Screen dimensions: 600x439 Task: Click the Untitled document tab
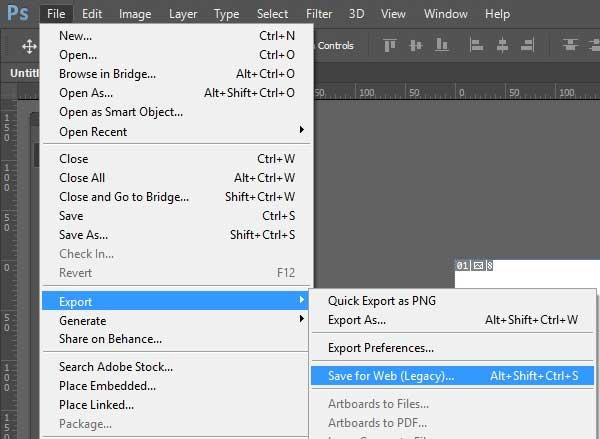point(24,73)
